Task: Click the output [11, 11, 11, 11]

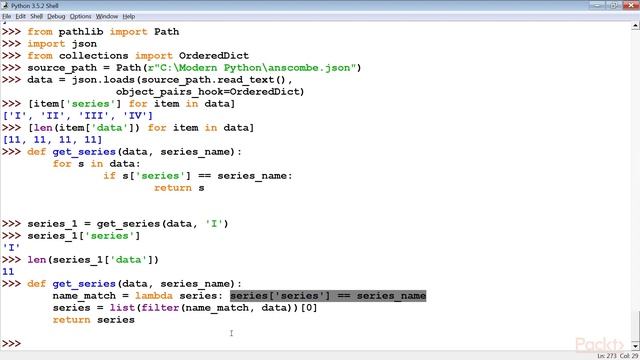Action: click(x=52, y=140)
